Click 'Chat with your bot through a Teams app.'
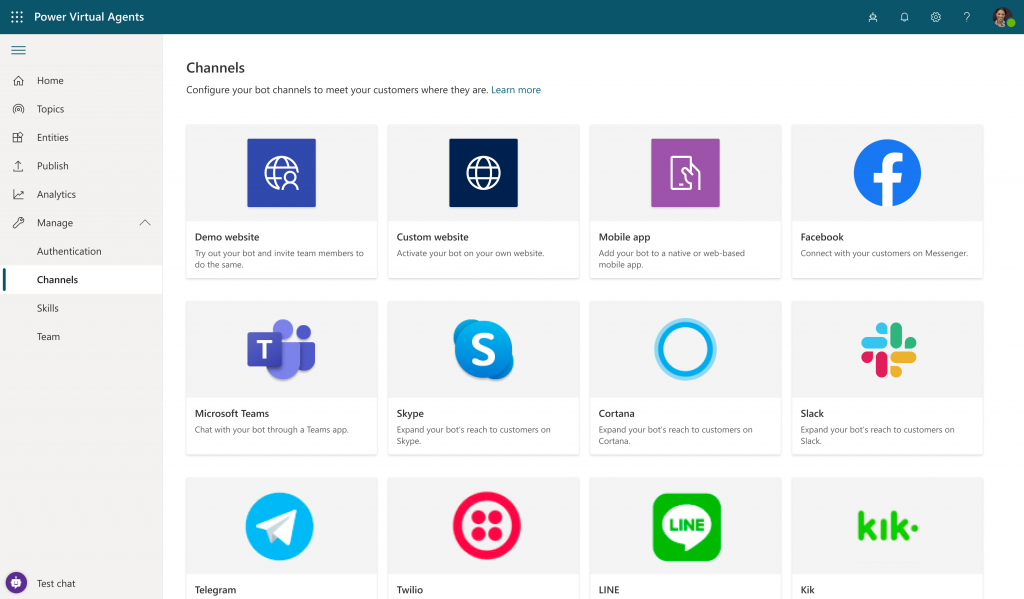This screenshot has width=1024, height=599. point(272,430)
